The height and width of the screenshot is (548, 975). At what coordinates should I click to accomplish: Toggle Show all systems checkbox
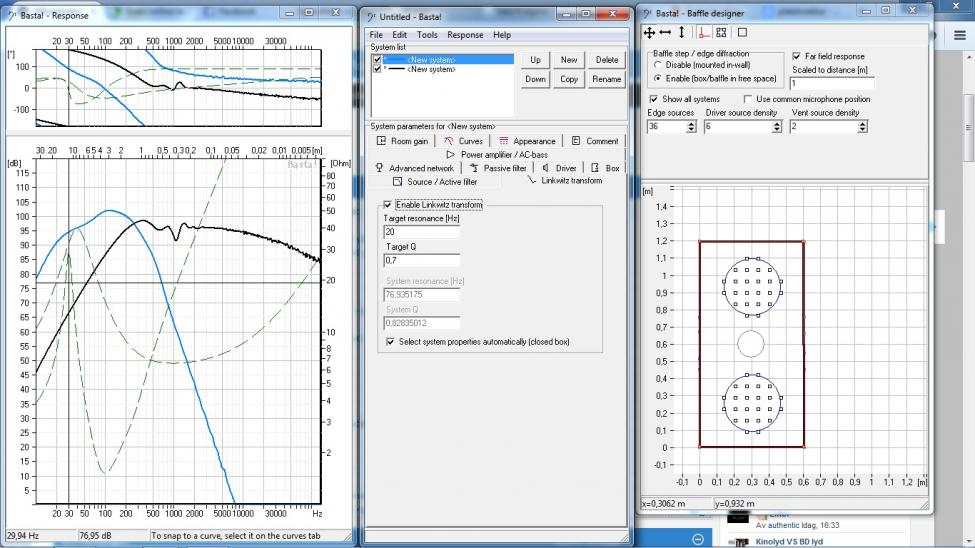(x=654, y=99)
